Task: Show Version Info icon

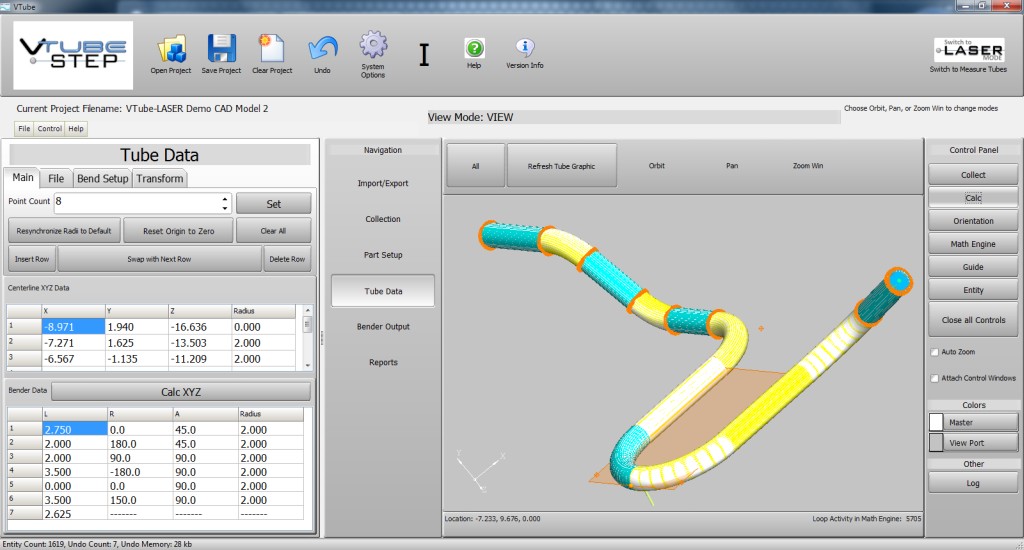Action: (525, 47)
